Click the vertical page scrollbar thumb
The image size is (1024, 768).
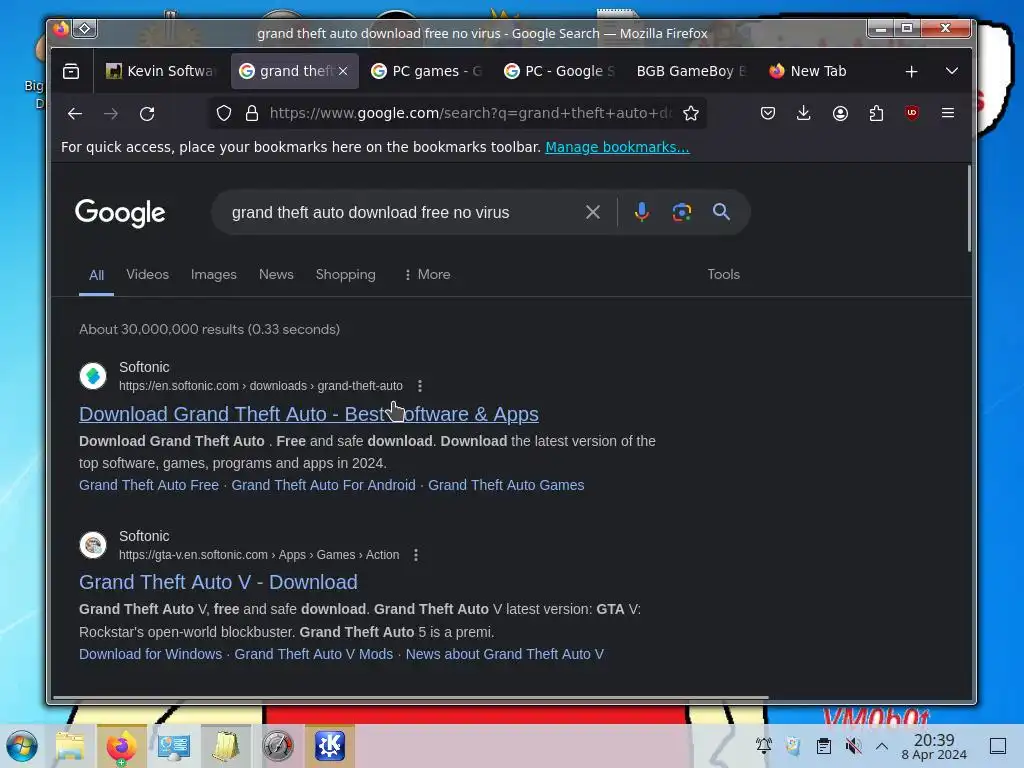(969, 209)
